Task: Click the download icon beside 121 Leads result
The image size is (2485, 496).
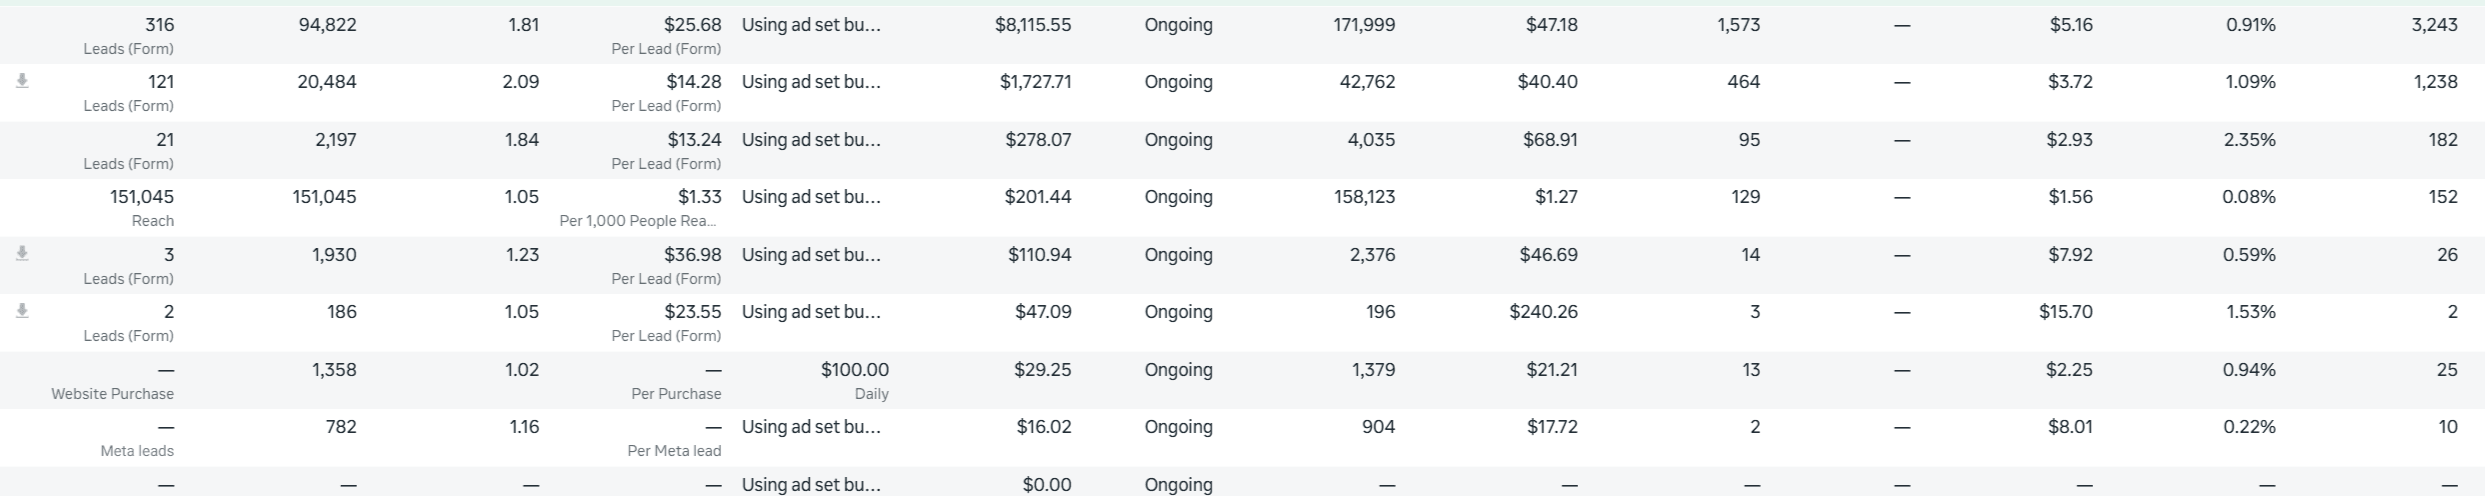Action: coord(22,81)
